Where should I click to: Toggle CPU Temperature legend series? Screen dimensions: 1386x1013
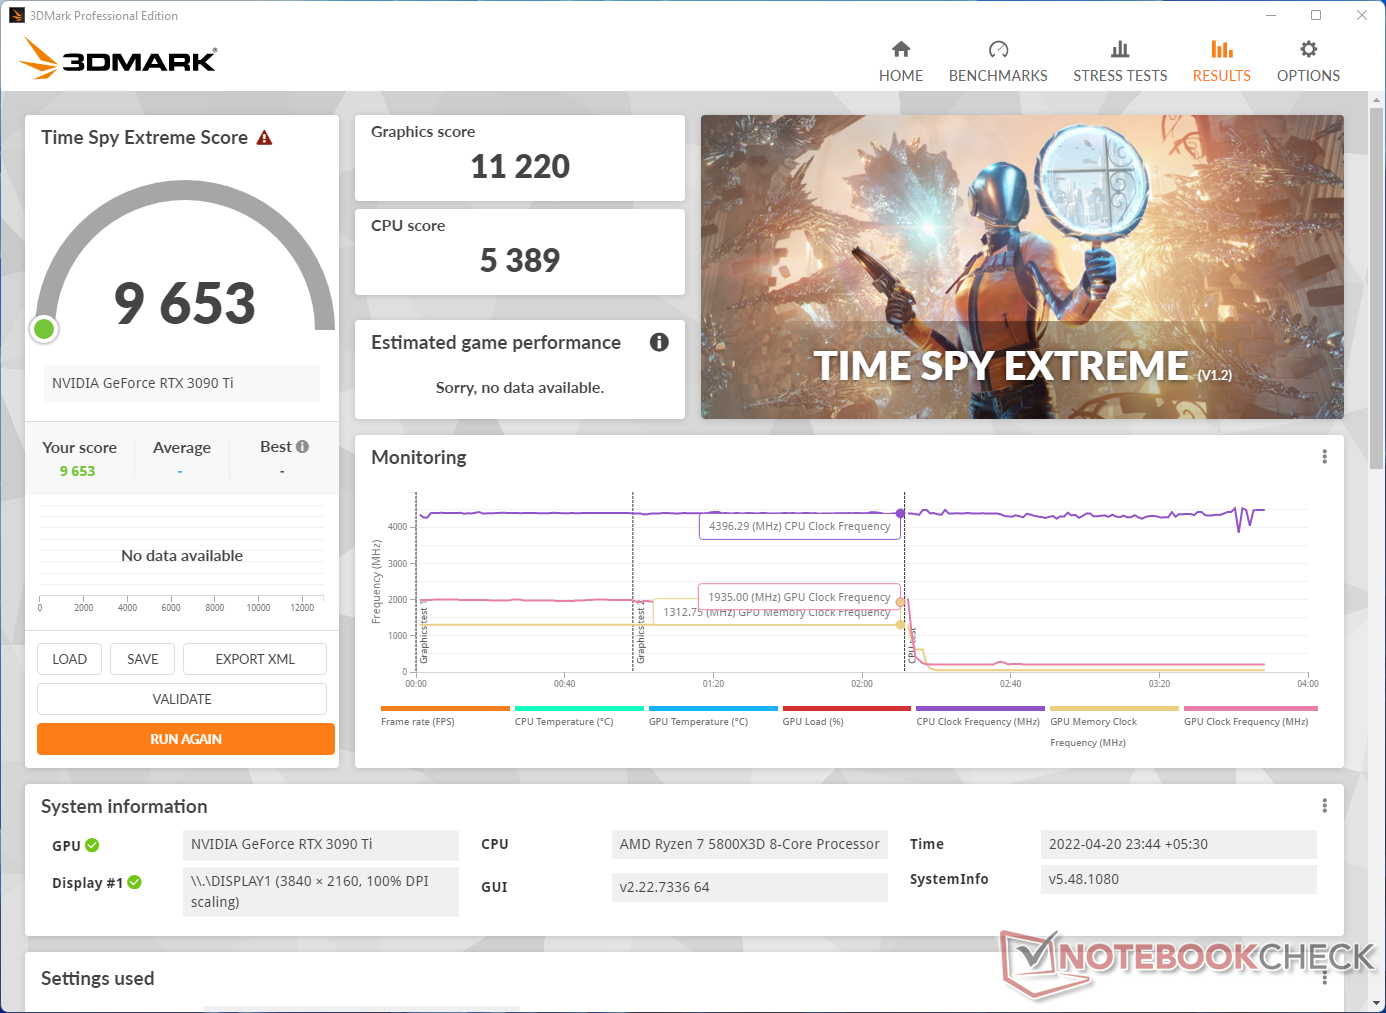pyautogui.click(x=579, y=716)
